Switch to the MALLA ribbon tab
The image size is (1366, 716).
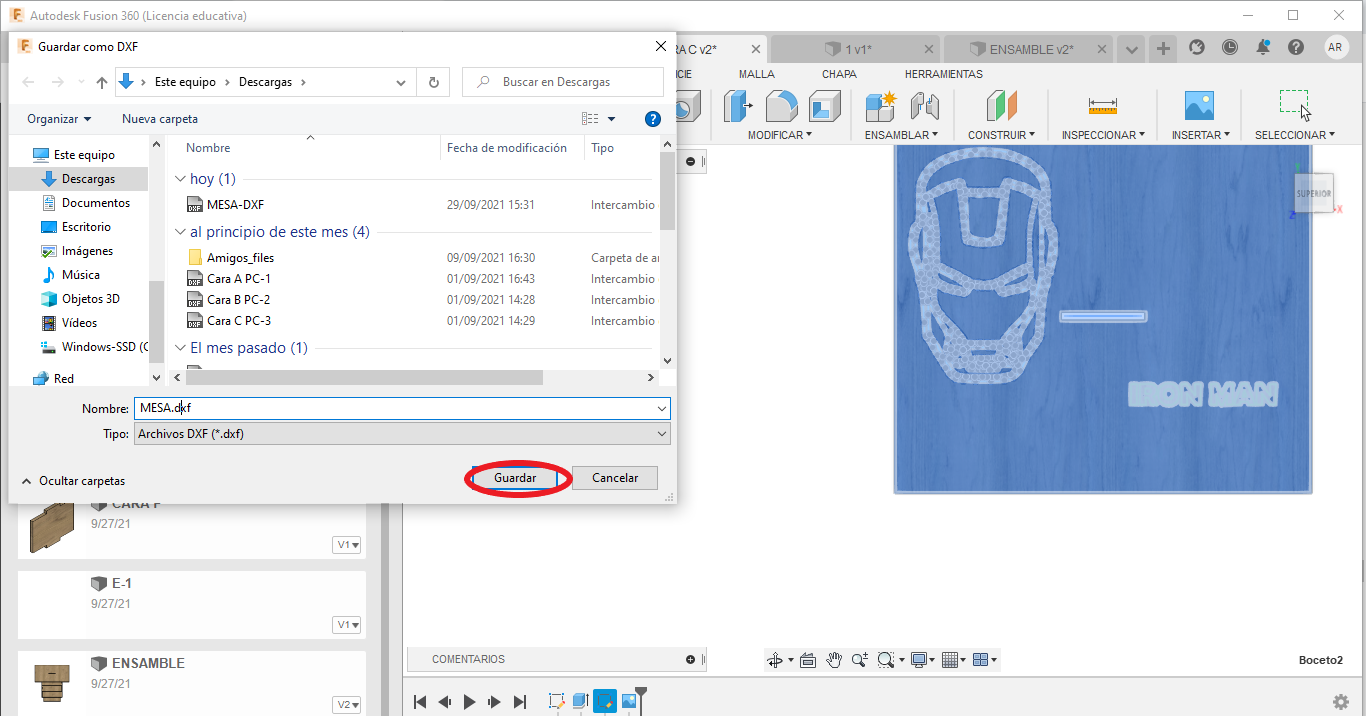(x=757, y=74)
